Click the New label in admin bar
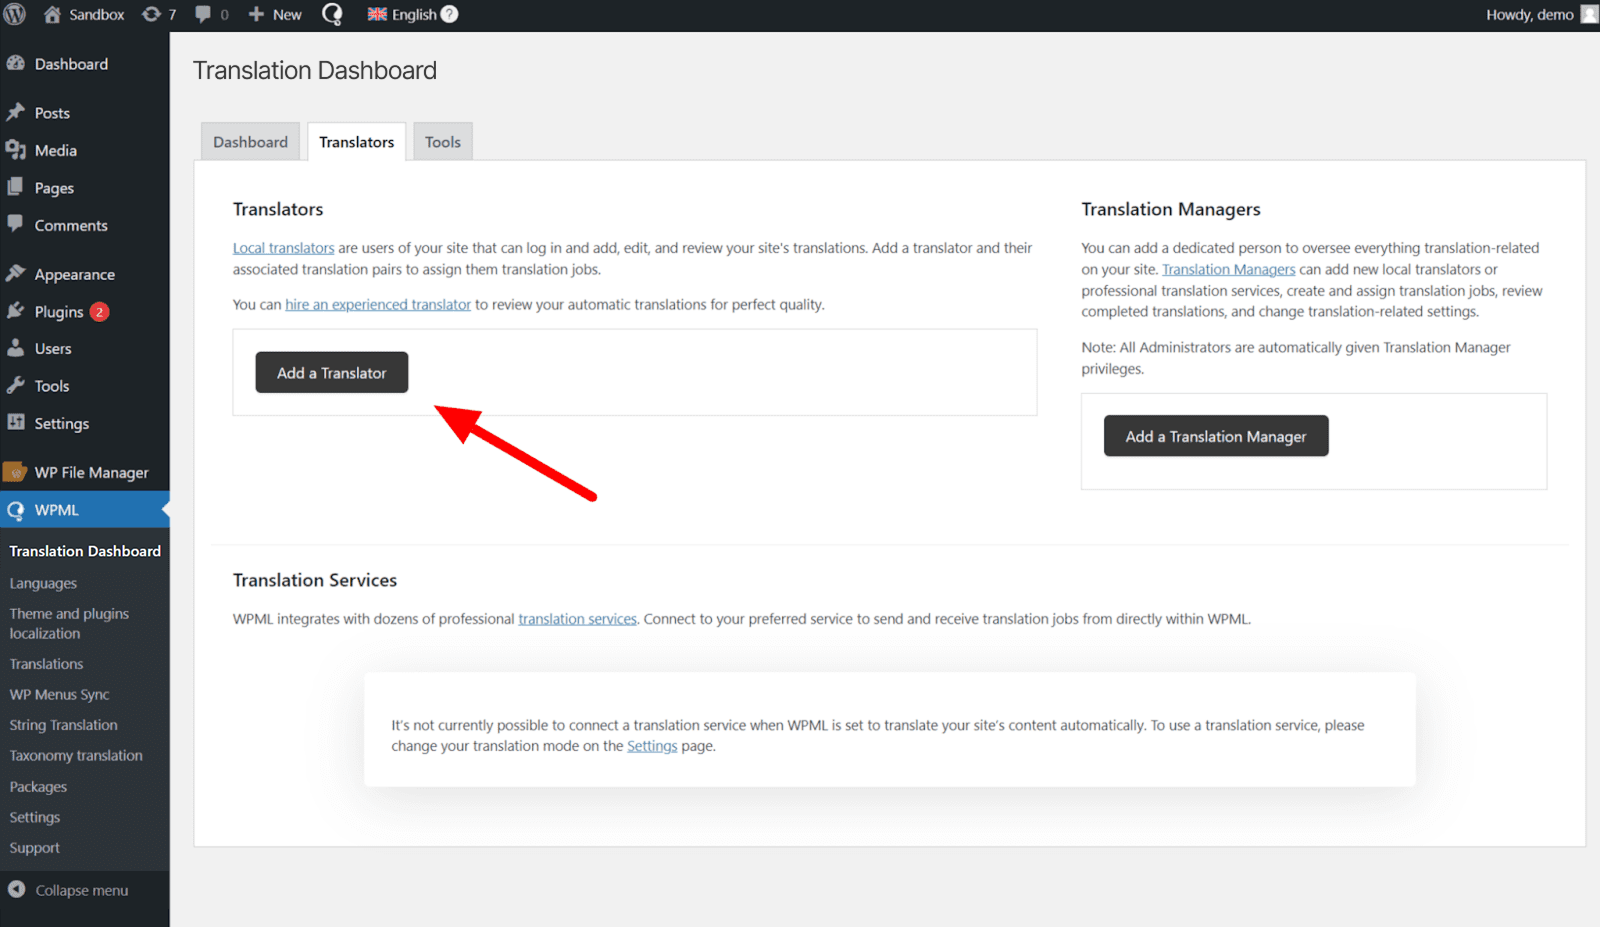 pos(287,14)
